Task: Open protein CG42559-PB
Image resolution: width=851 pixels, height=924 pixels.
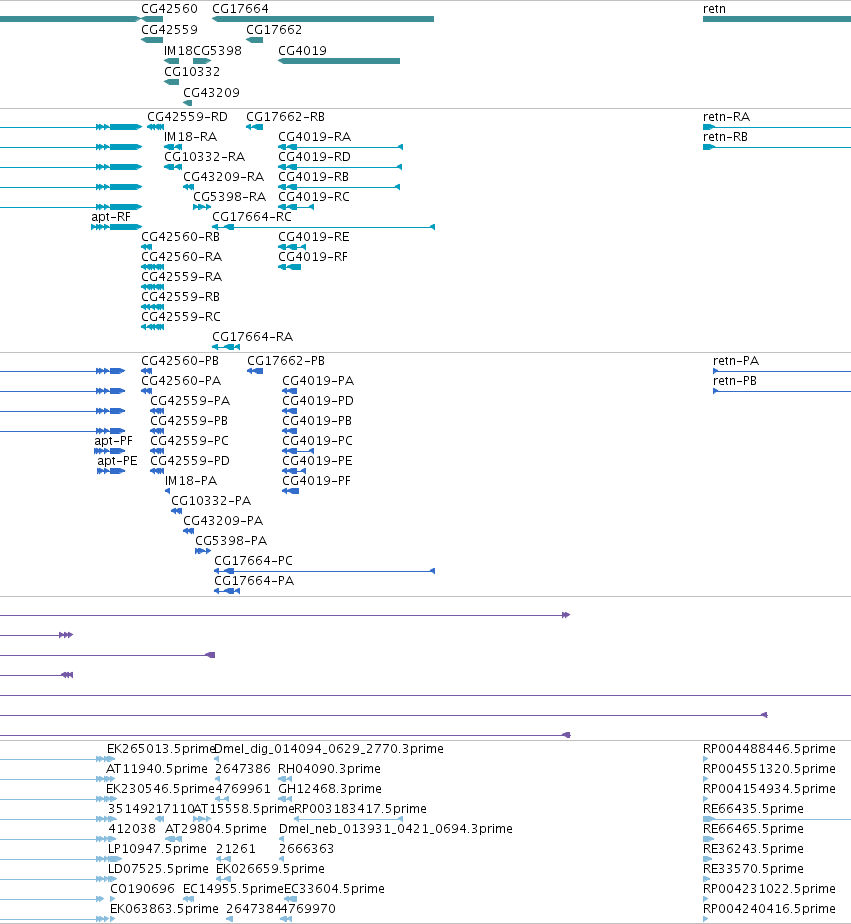Action: tap(189, 421)
